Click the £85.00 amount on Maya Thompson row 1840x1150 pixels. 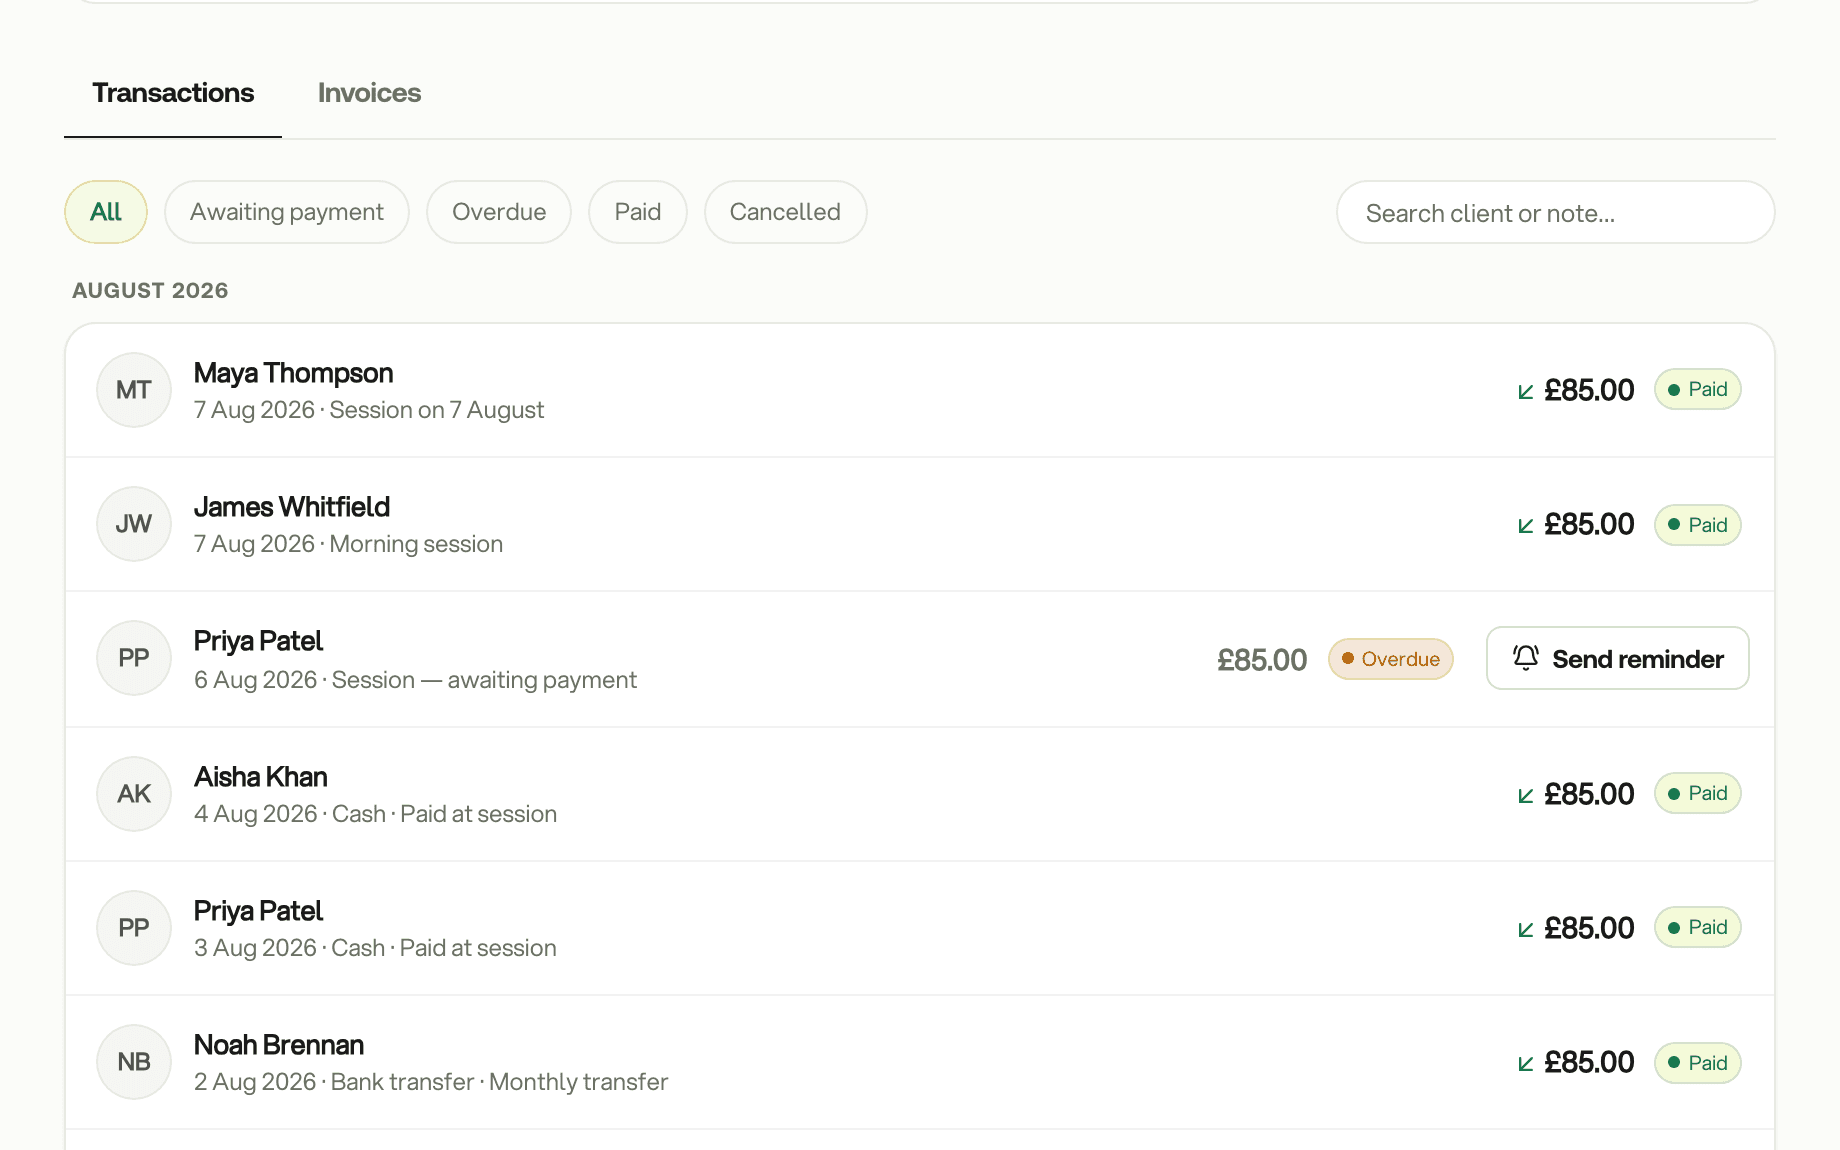1589,390
